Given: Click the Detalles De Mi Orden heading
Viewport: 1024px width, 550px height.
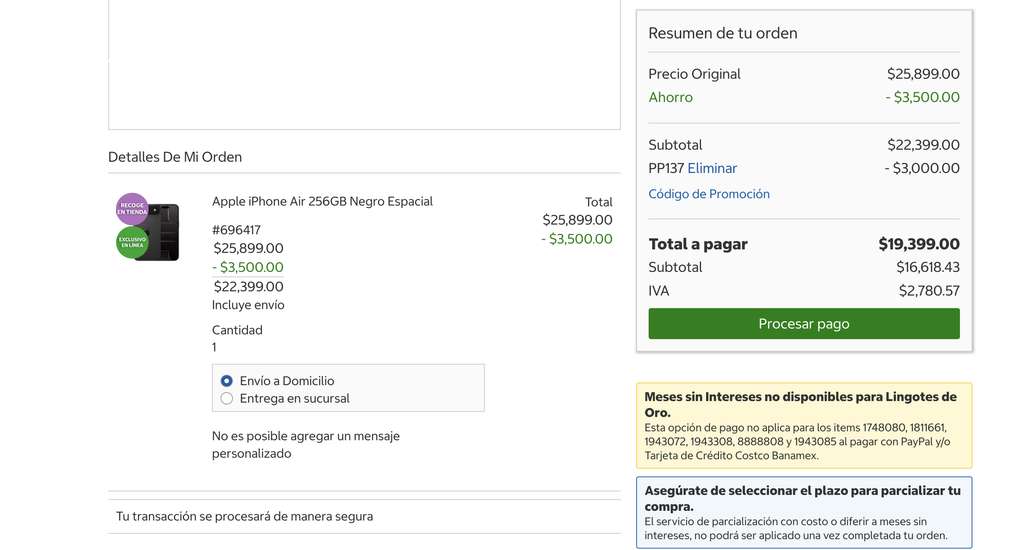Looking at the screenshot, I should click(175, 157).
